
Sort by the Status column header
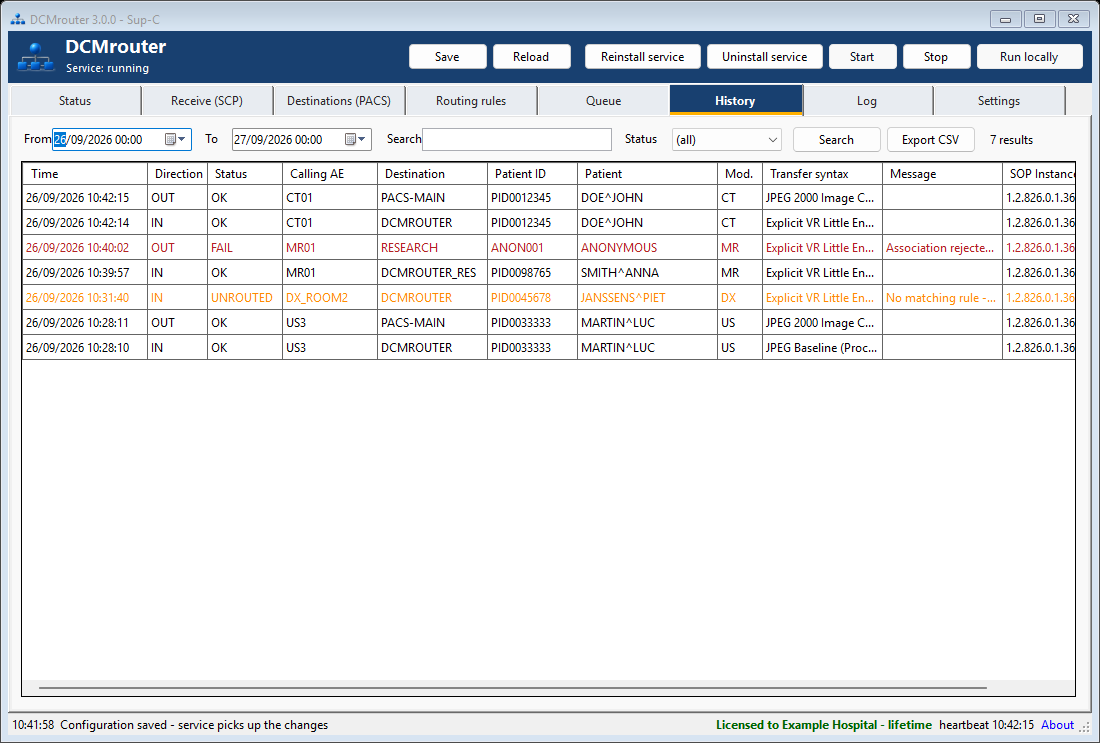245,174
